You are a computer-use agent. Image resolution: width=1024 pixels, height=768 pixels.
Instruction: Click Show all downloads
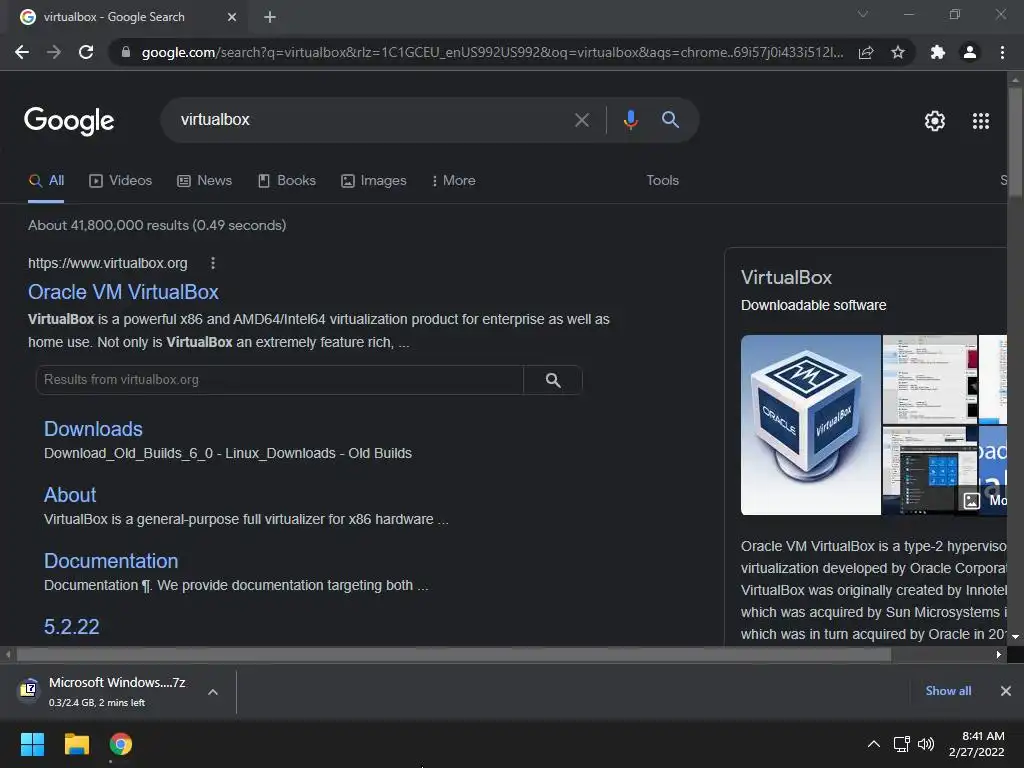(948, 691)
